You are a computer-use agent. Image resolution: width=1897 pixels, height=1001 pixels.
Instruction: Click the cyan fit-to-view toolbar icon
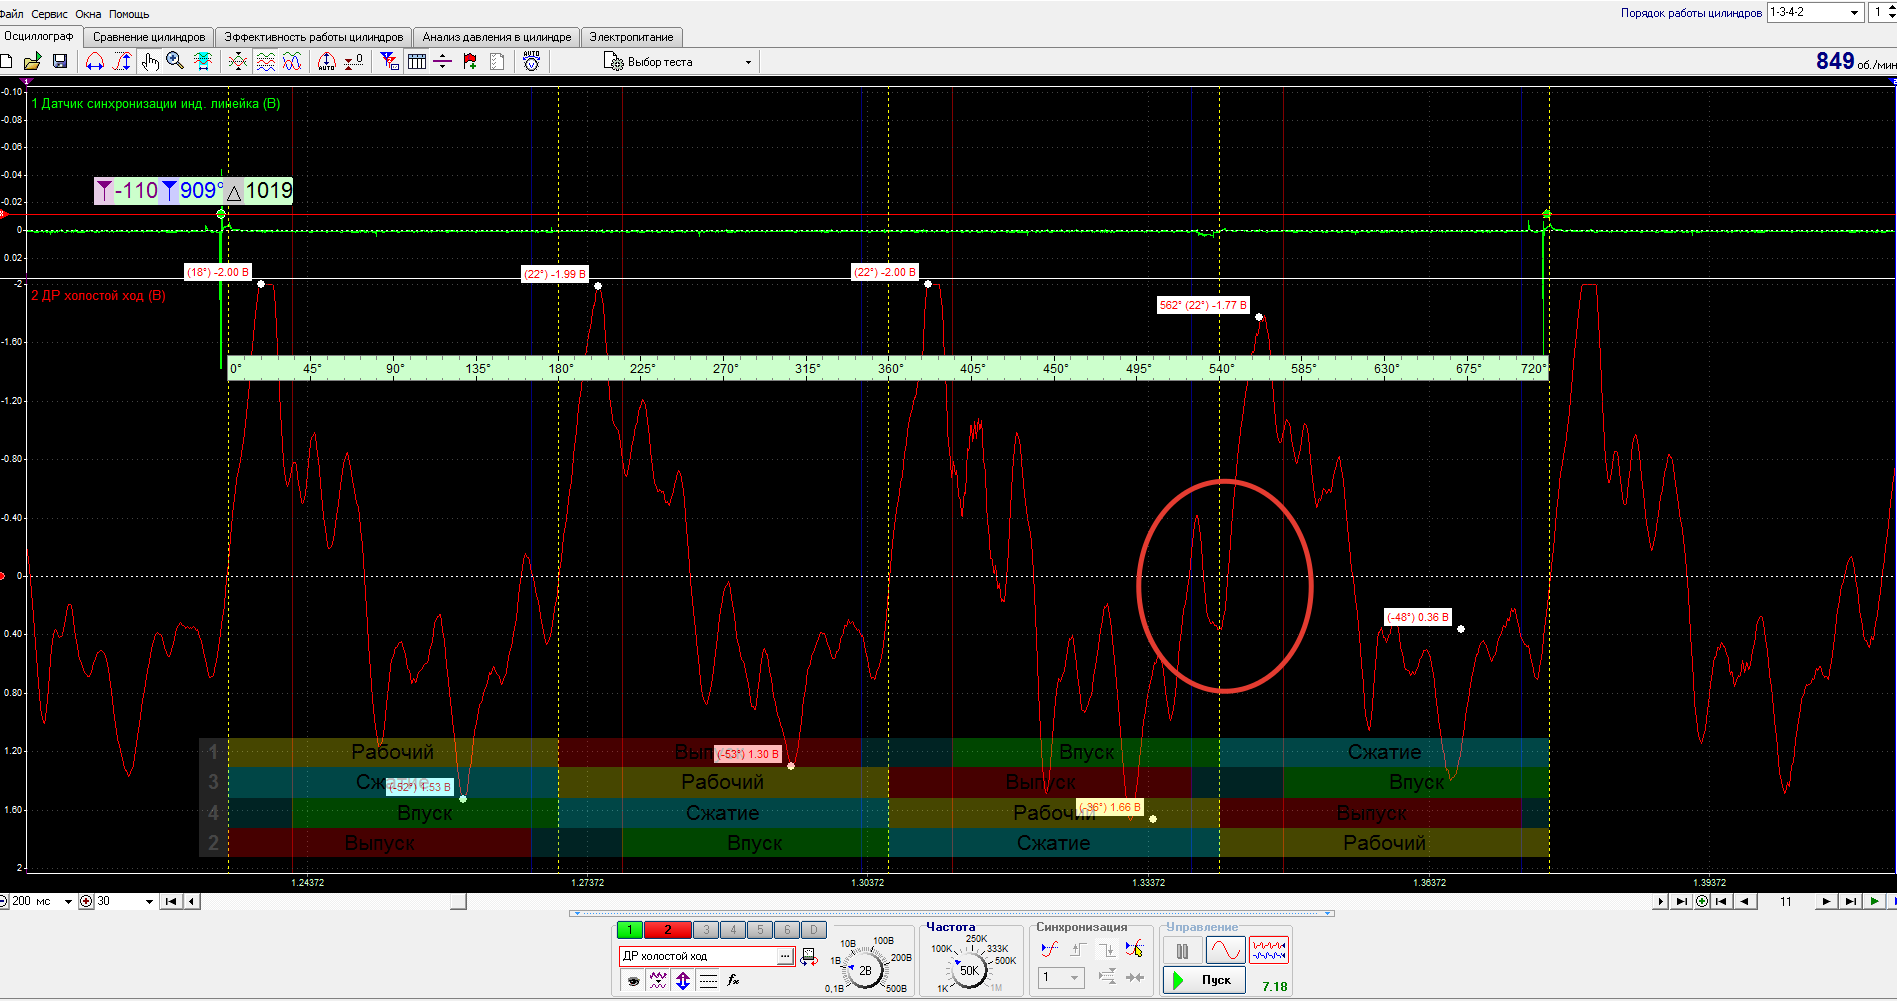pos(203,61)
